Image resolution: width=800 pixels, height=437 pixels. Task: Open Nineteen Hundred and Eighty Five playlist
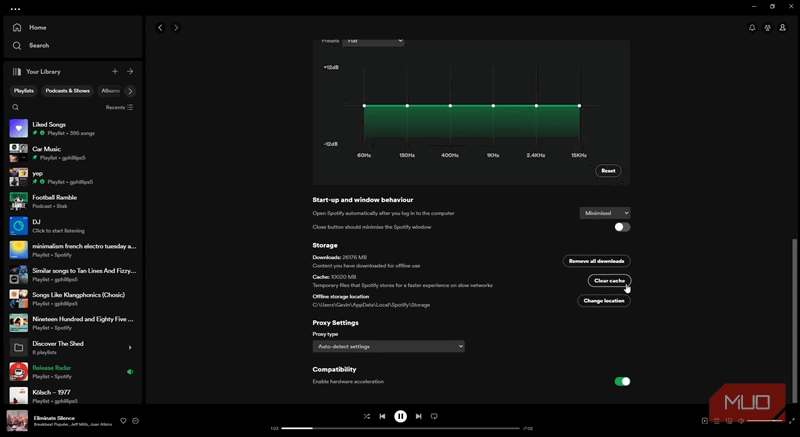click(x=73, y=323)
